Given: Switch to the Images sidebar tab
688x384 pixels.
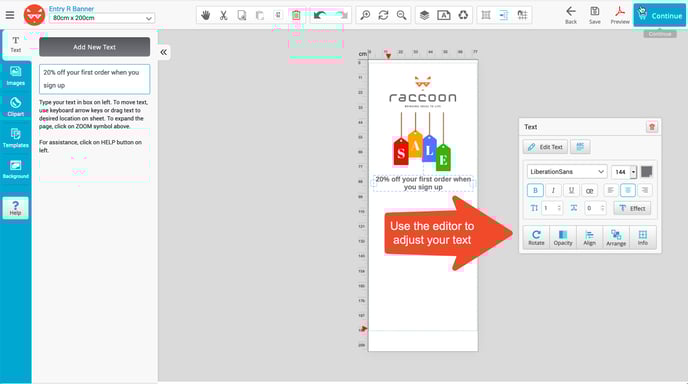Looking at the screenshot, I should (15, 76).
